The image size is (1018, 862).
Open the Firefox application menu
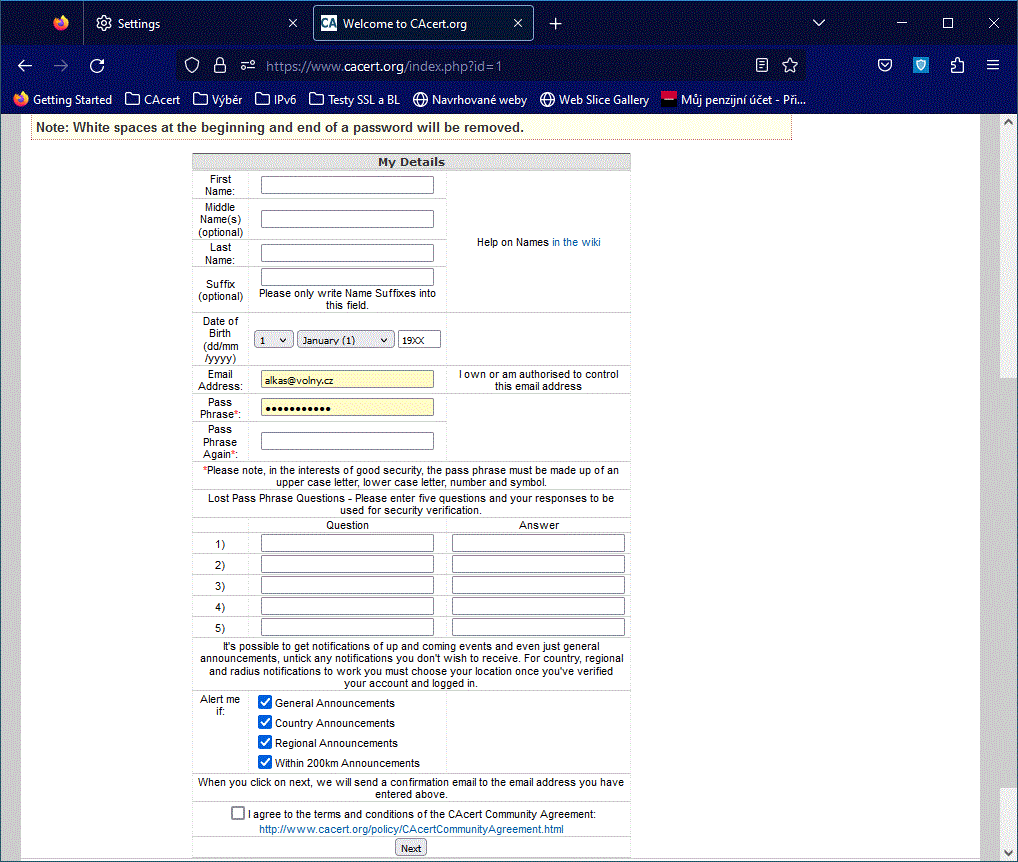click(992, 66)
